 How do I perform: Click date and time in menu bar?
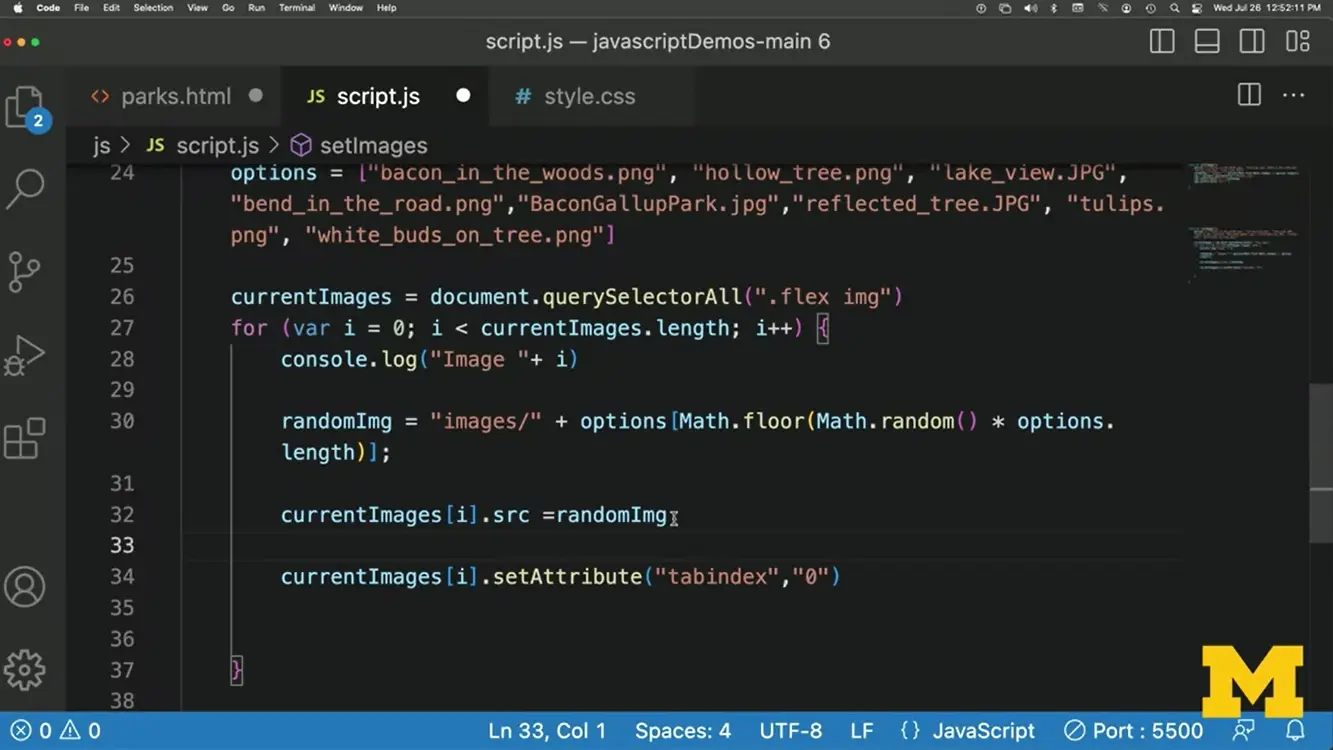pyautogui.click(x=1267, y=8)
